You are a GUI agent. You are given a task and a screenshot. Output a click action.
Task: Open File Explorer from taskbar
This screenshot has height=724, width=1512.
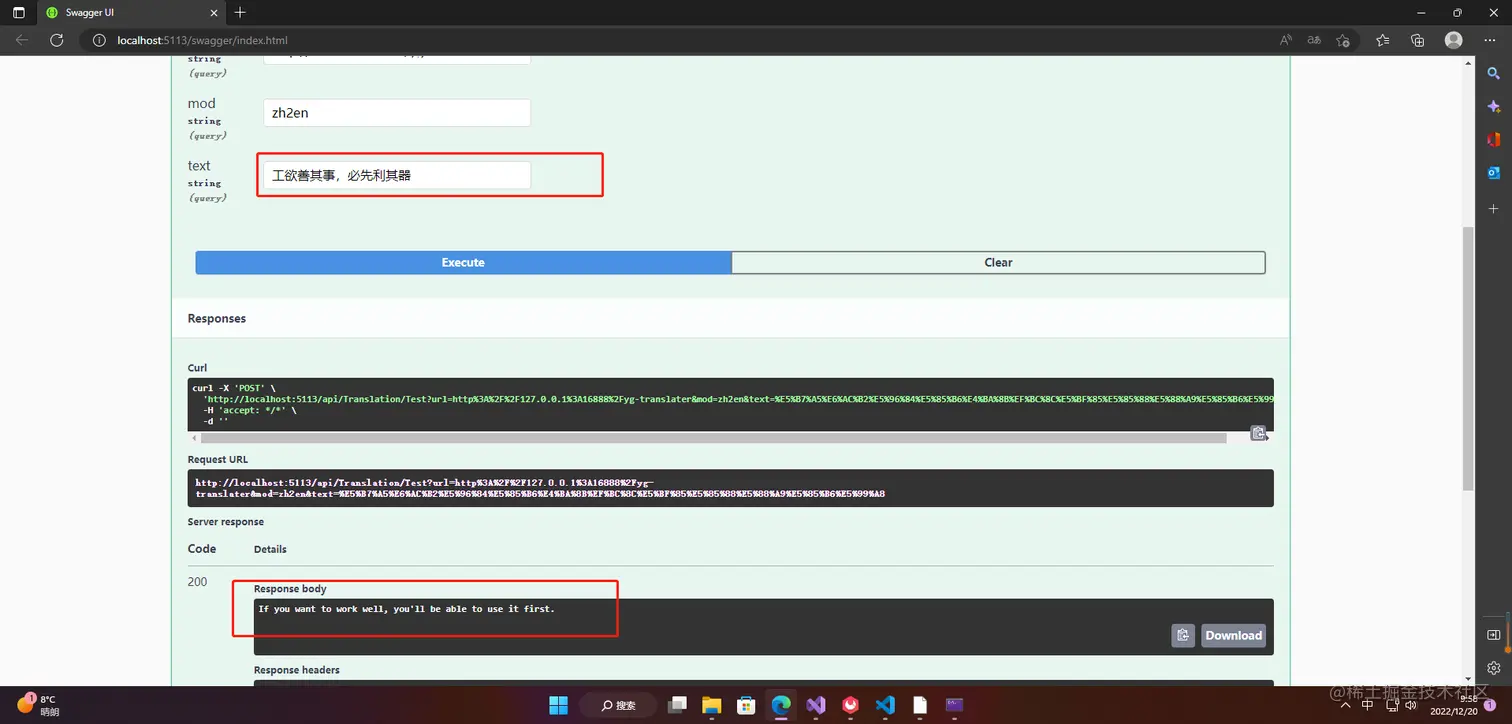point(711,705)
